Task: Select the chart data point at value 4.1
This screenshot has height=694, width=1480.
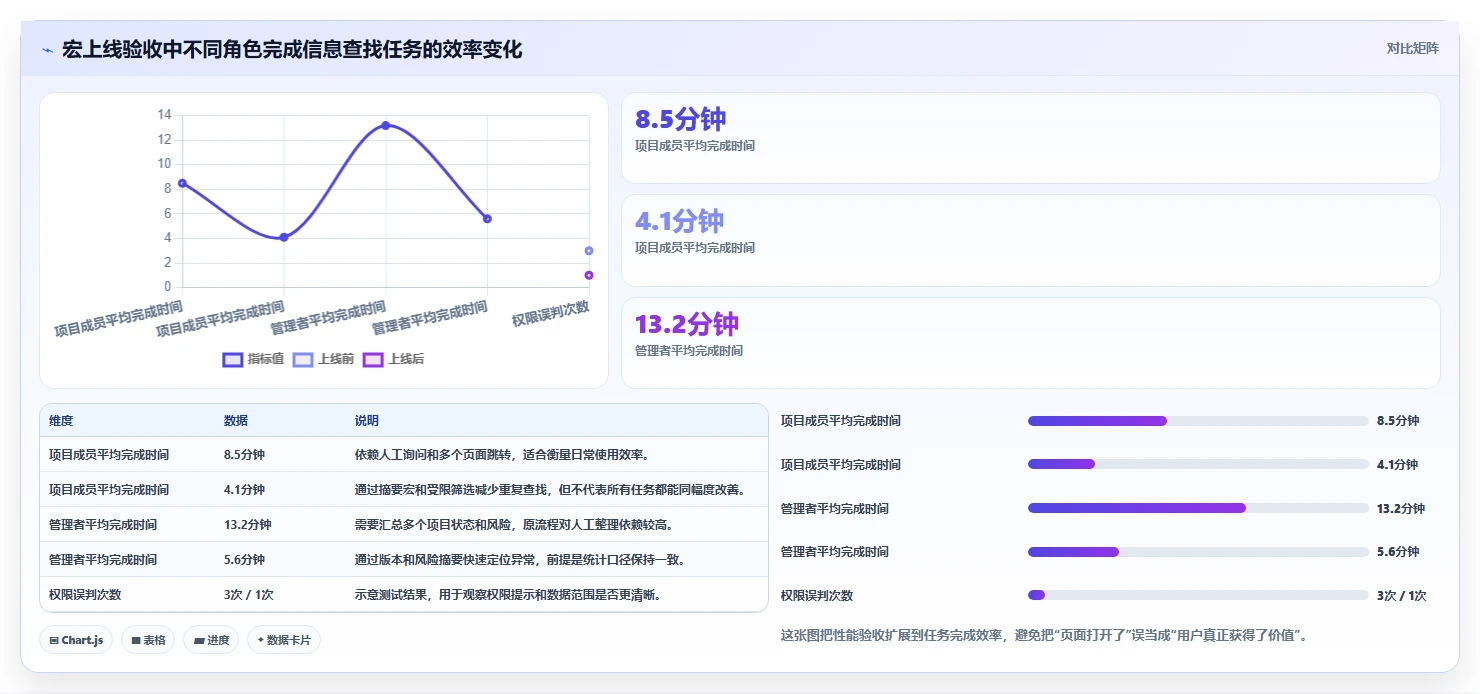Action: point(284,237)
